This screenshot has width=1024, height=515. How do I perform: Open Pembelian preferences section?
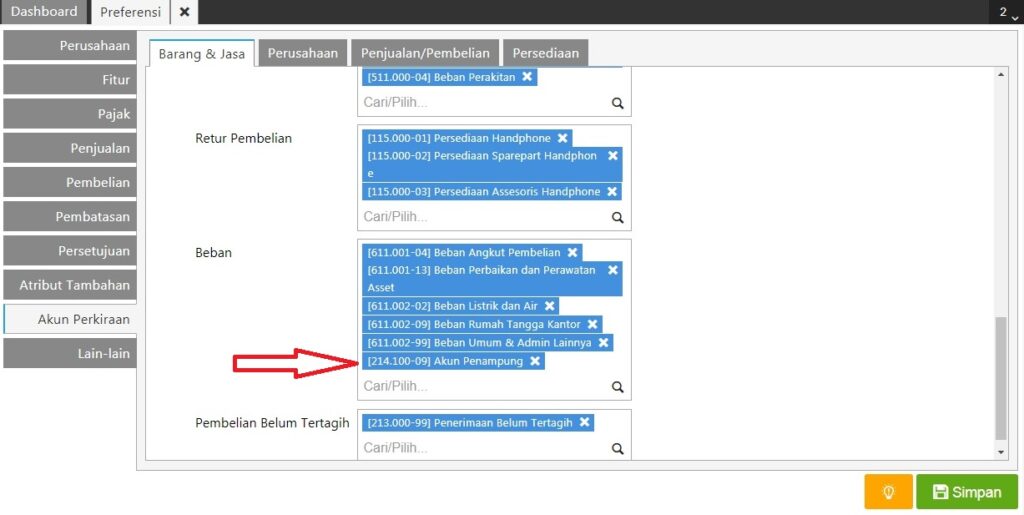click(70, 182)
